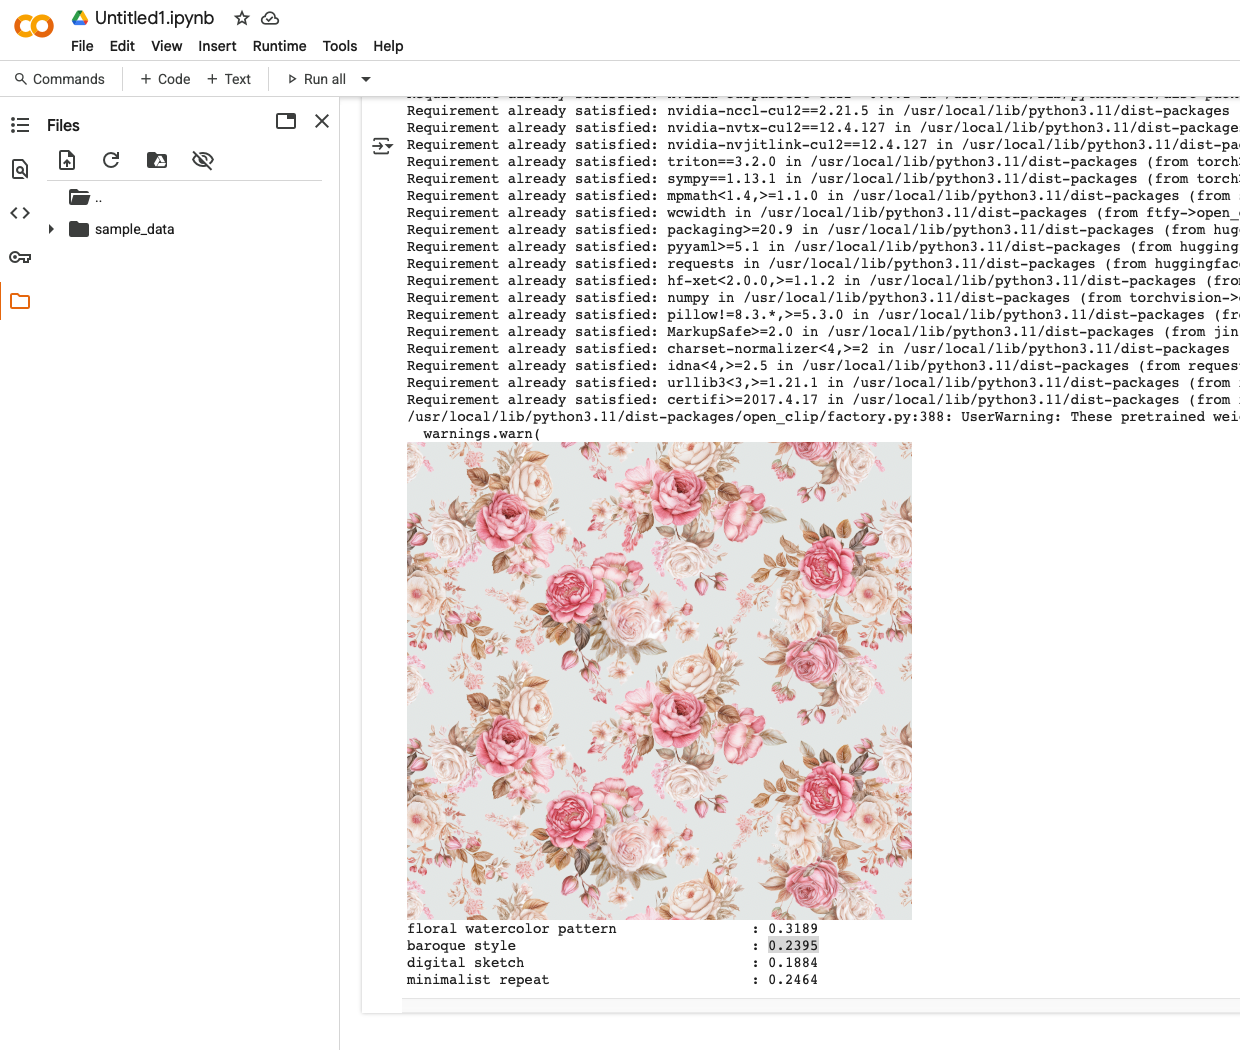
Task: Expand the sample_data folder arrow
Action: (51, 229)
